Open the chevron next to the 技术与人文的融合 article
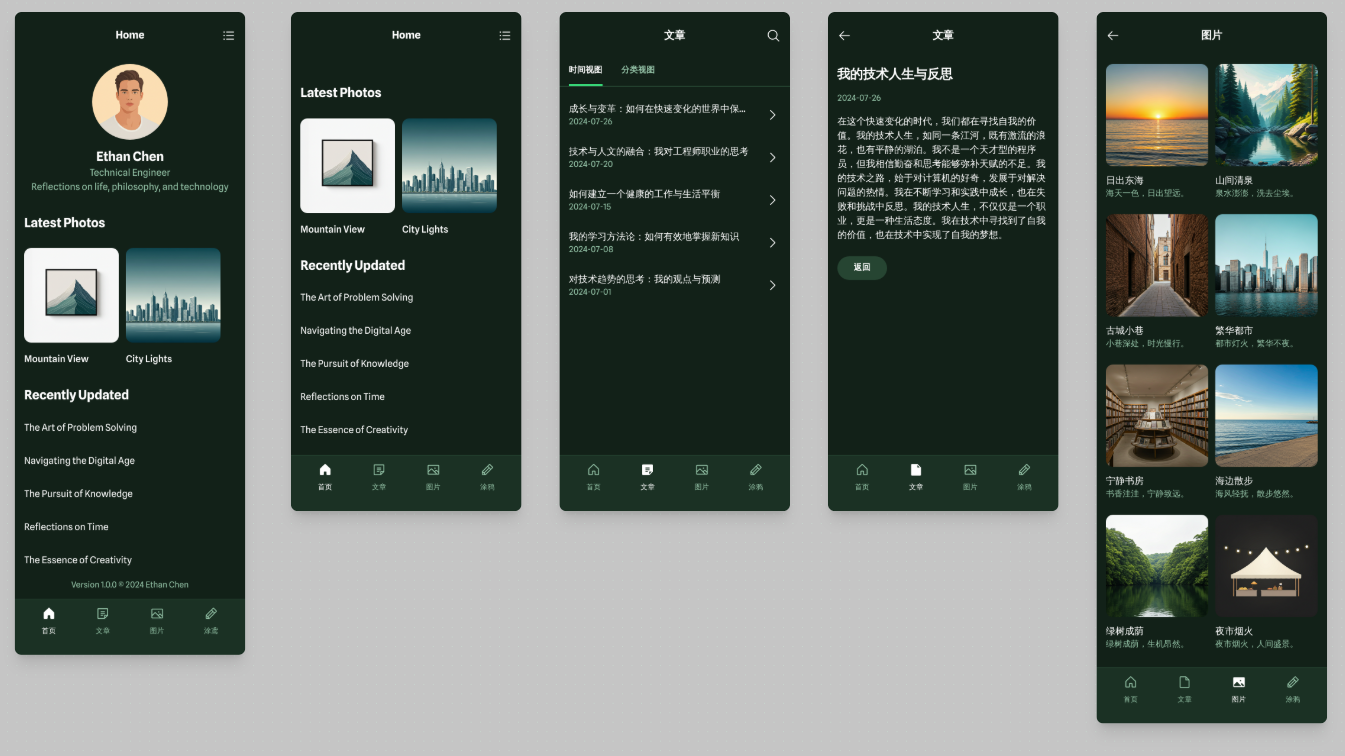This screenshot has width=1345, height=756. click(x=773, y=157)
